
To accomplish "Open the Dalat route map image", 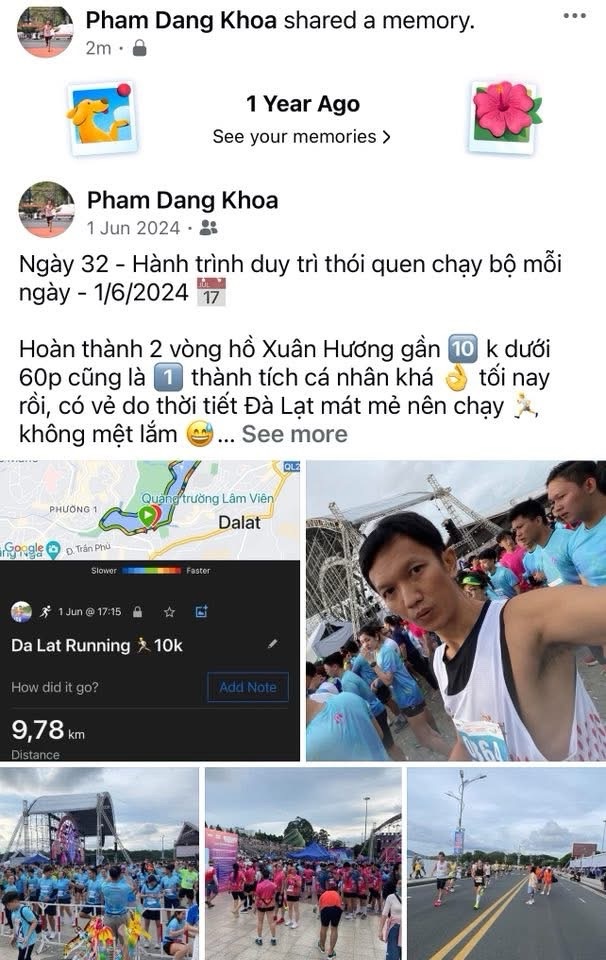I will (x=150, y=511).
